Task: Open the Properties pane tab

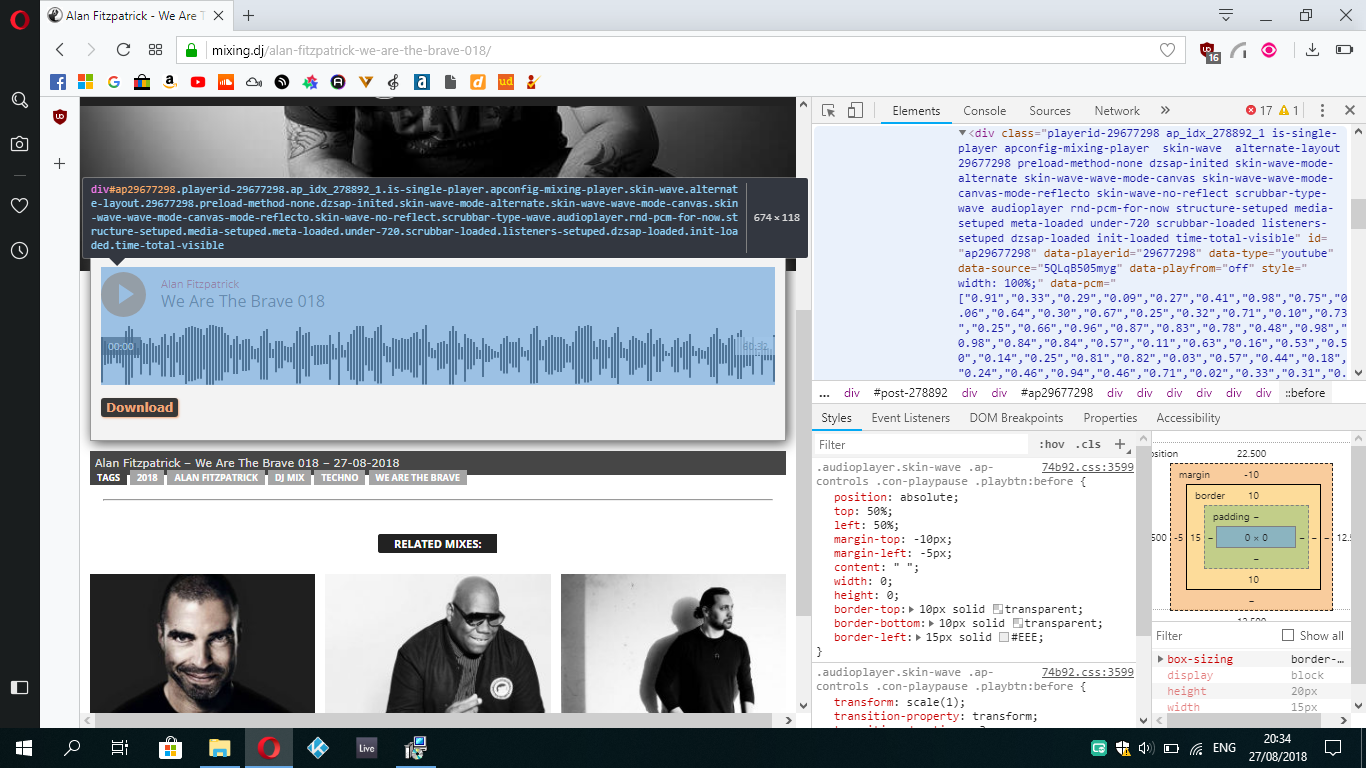Action: tap(1110, 418)
